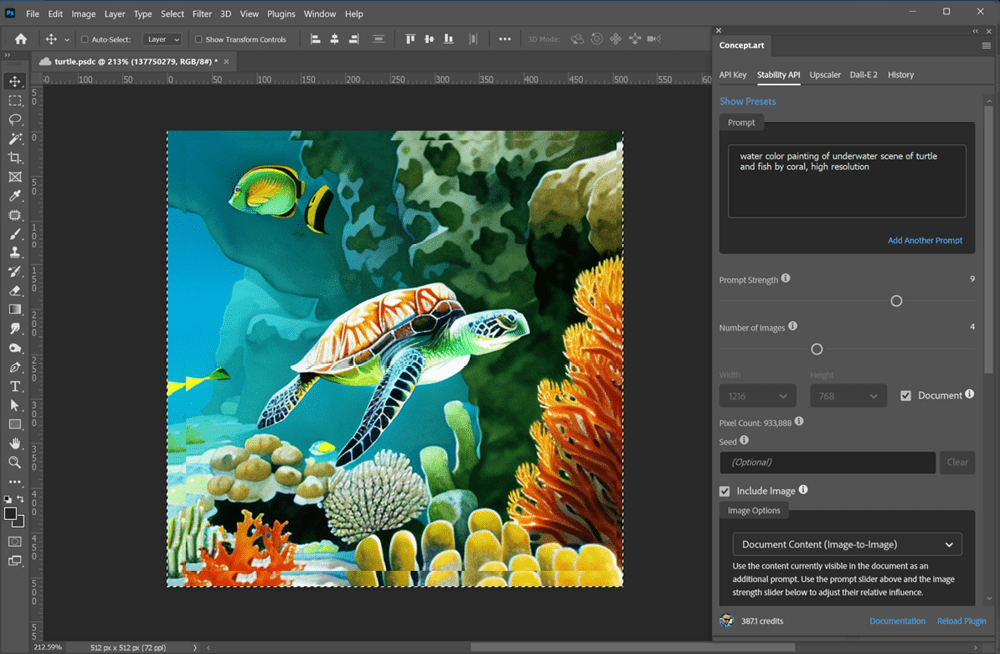This screenshot has width=1000, height=654.
Task: Toggle the Auto-Select checkbox
Action: click(x=84, y=40)
